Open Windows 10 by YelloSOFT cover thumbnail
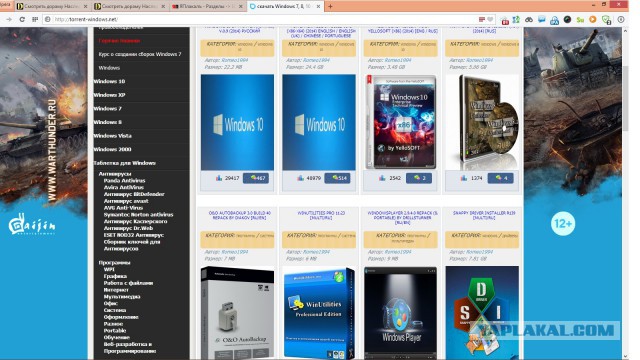The height and width of the screenshot is (360, 640). point(400,122)
